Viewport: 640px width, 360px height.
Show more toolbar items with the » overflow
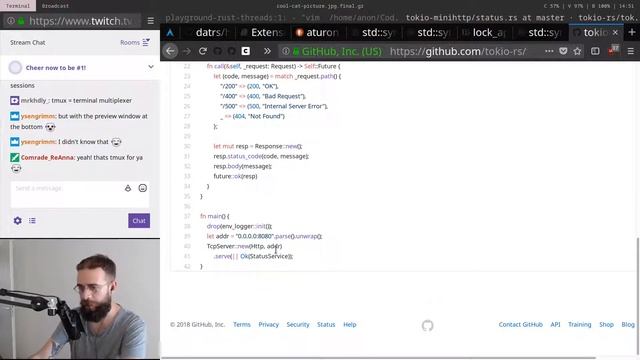tap(267, 51)
